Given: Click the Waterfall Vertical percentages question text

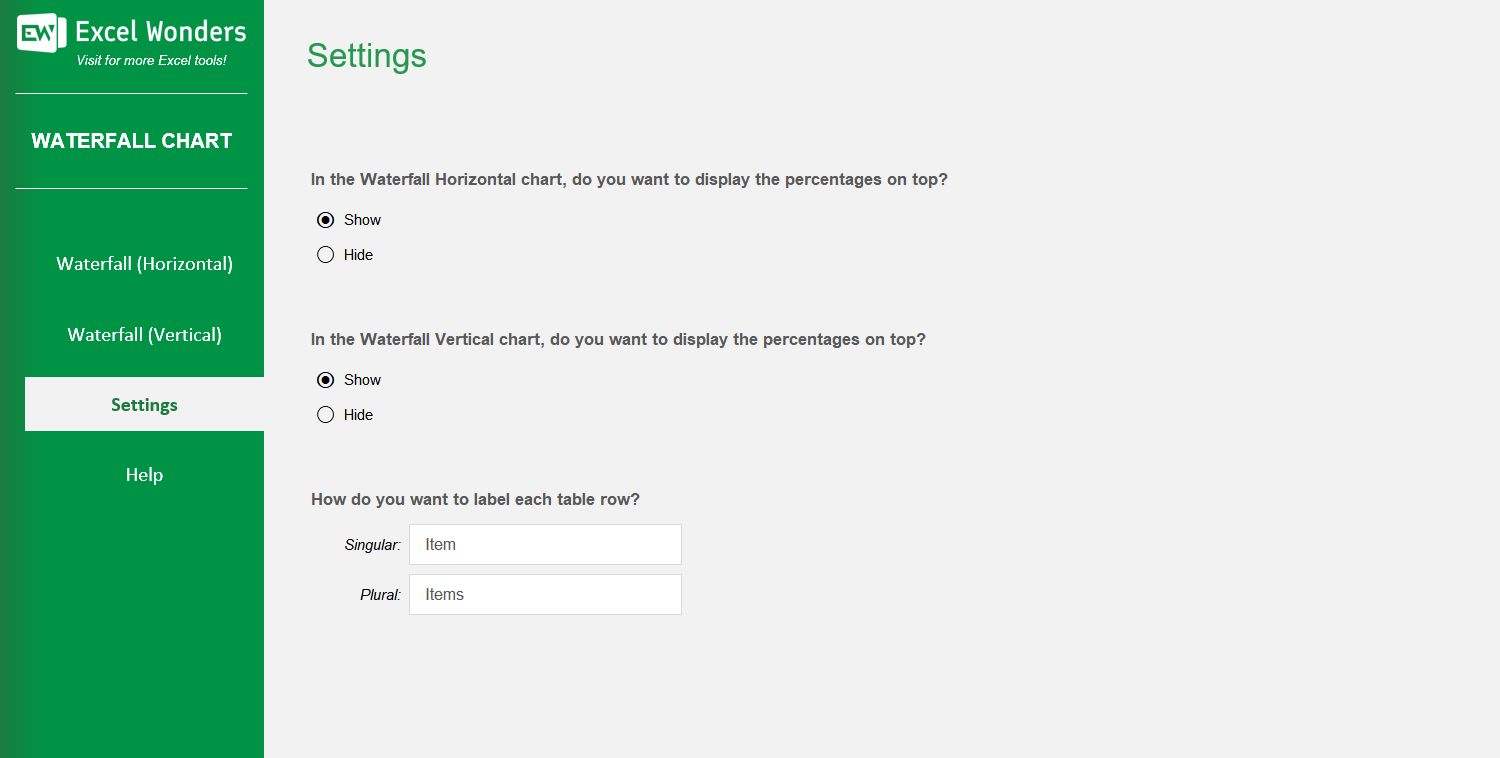Looking at the screenshot, I should [x=618, y=340].
